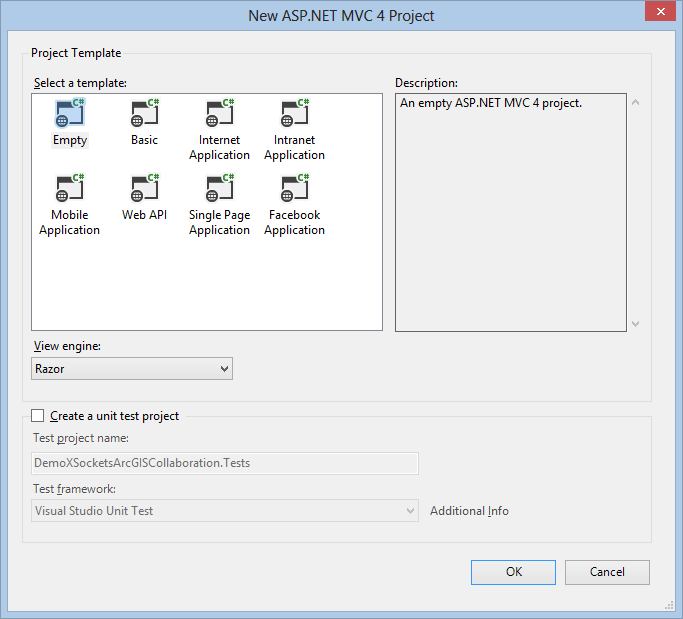The image size is (683, 619).
Task: Enable Create a unit test project checkbox
Action: point(37,416)
